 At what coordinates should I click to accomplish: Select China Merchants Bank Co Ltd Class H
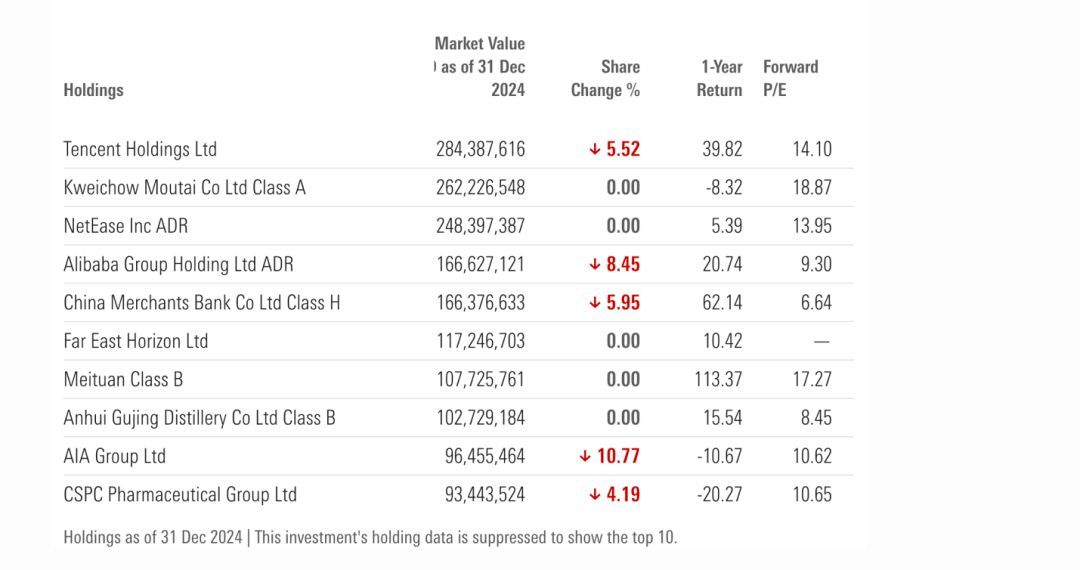(x=201, y=303)
